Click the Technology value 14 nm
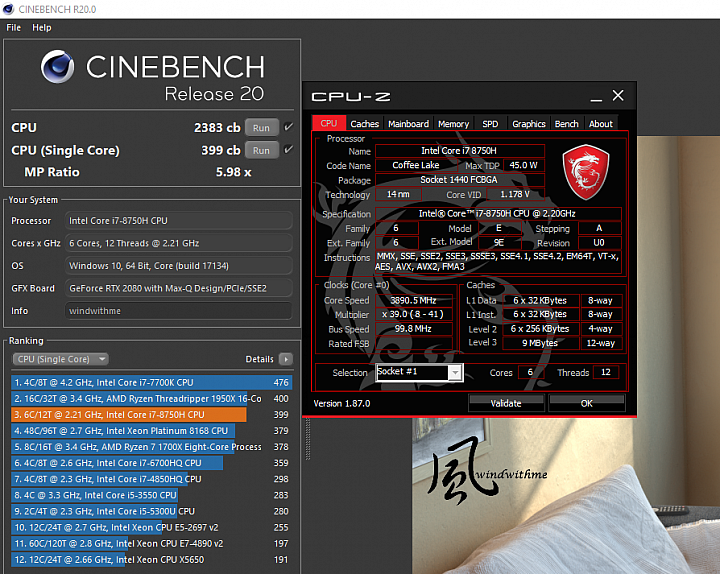The width and height of the screenshot is (720, 574). pyautogui.click(x=398, y=194)
